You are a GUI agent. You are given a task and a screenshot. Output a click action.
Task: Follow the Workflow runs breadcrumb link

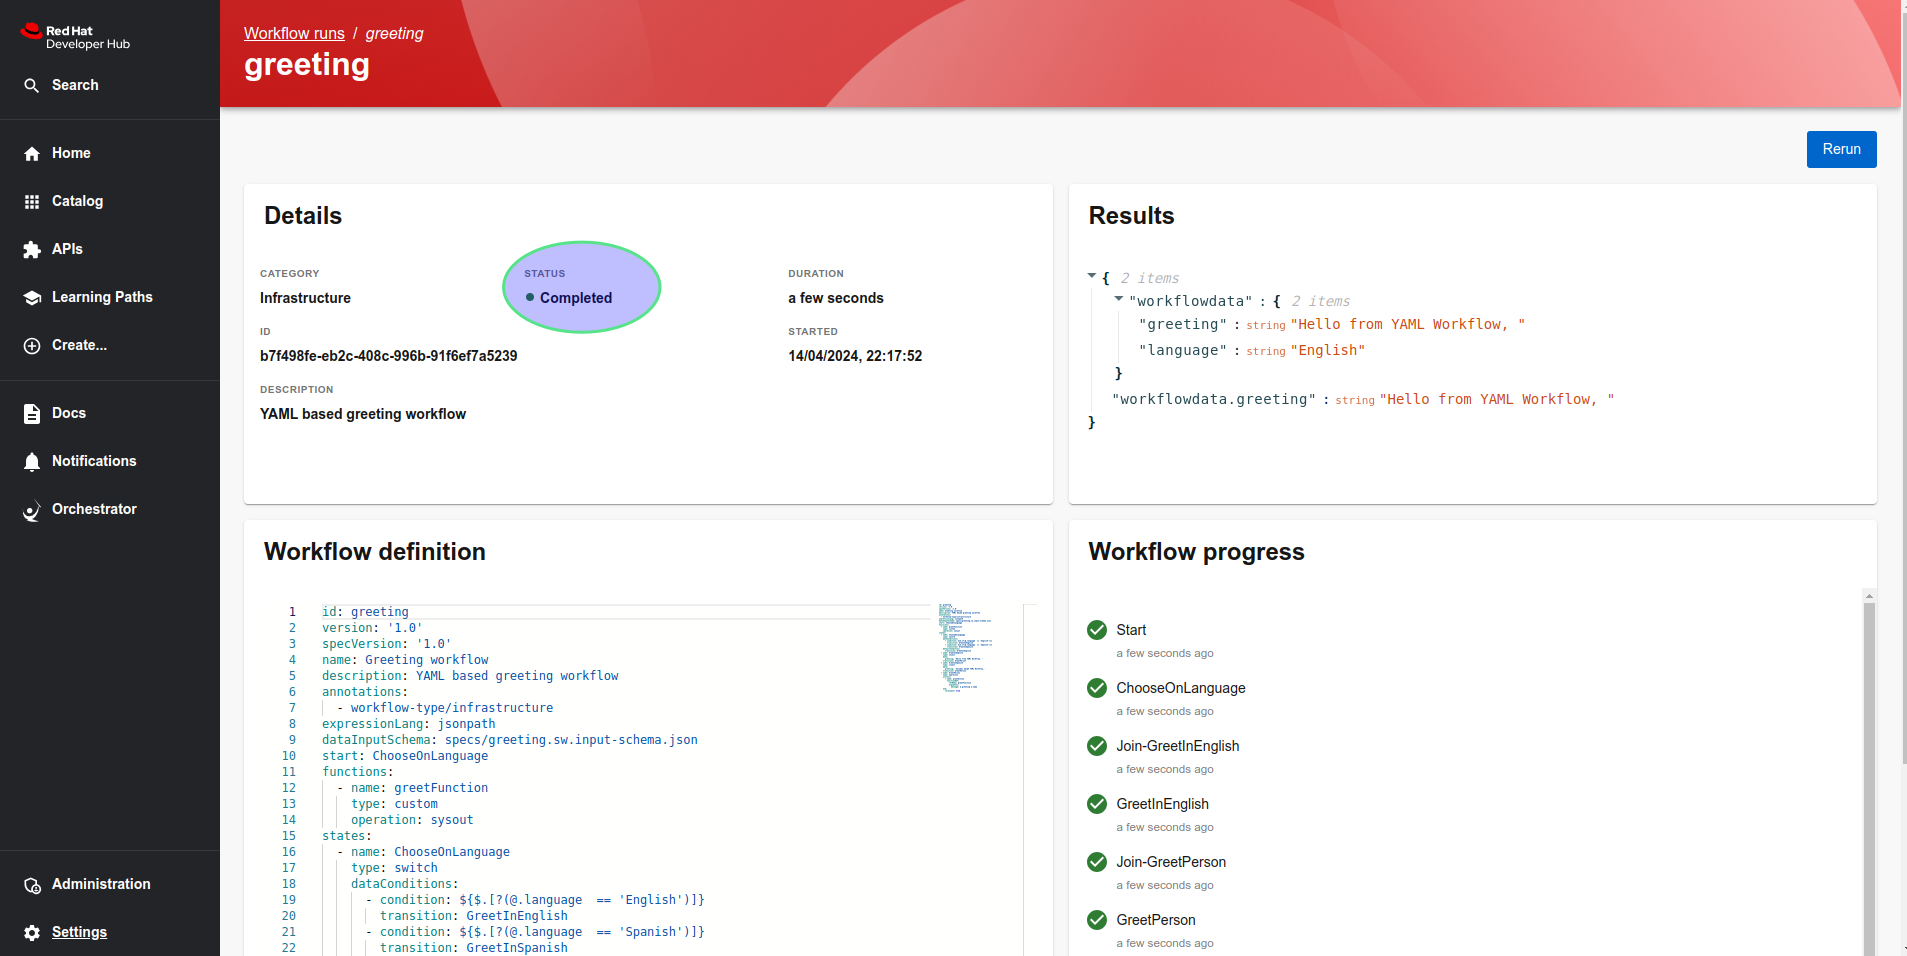294,33
